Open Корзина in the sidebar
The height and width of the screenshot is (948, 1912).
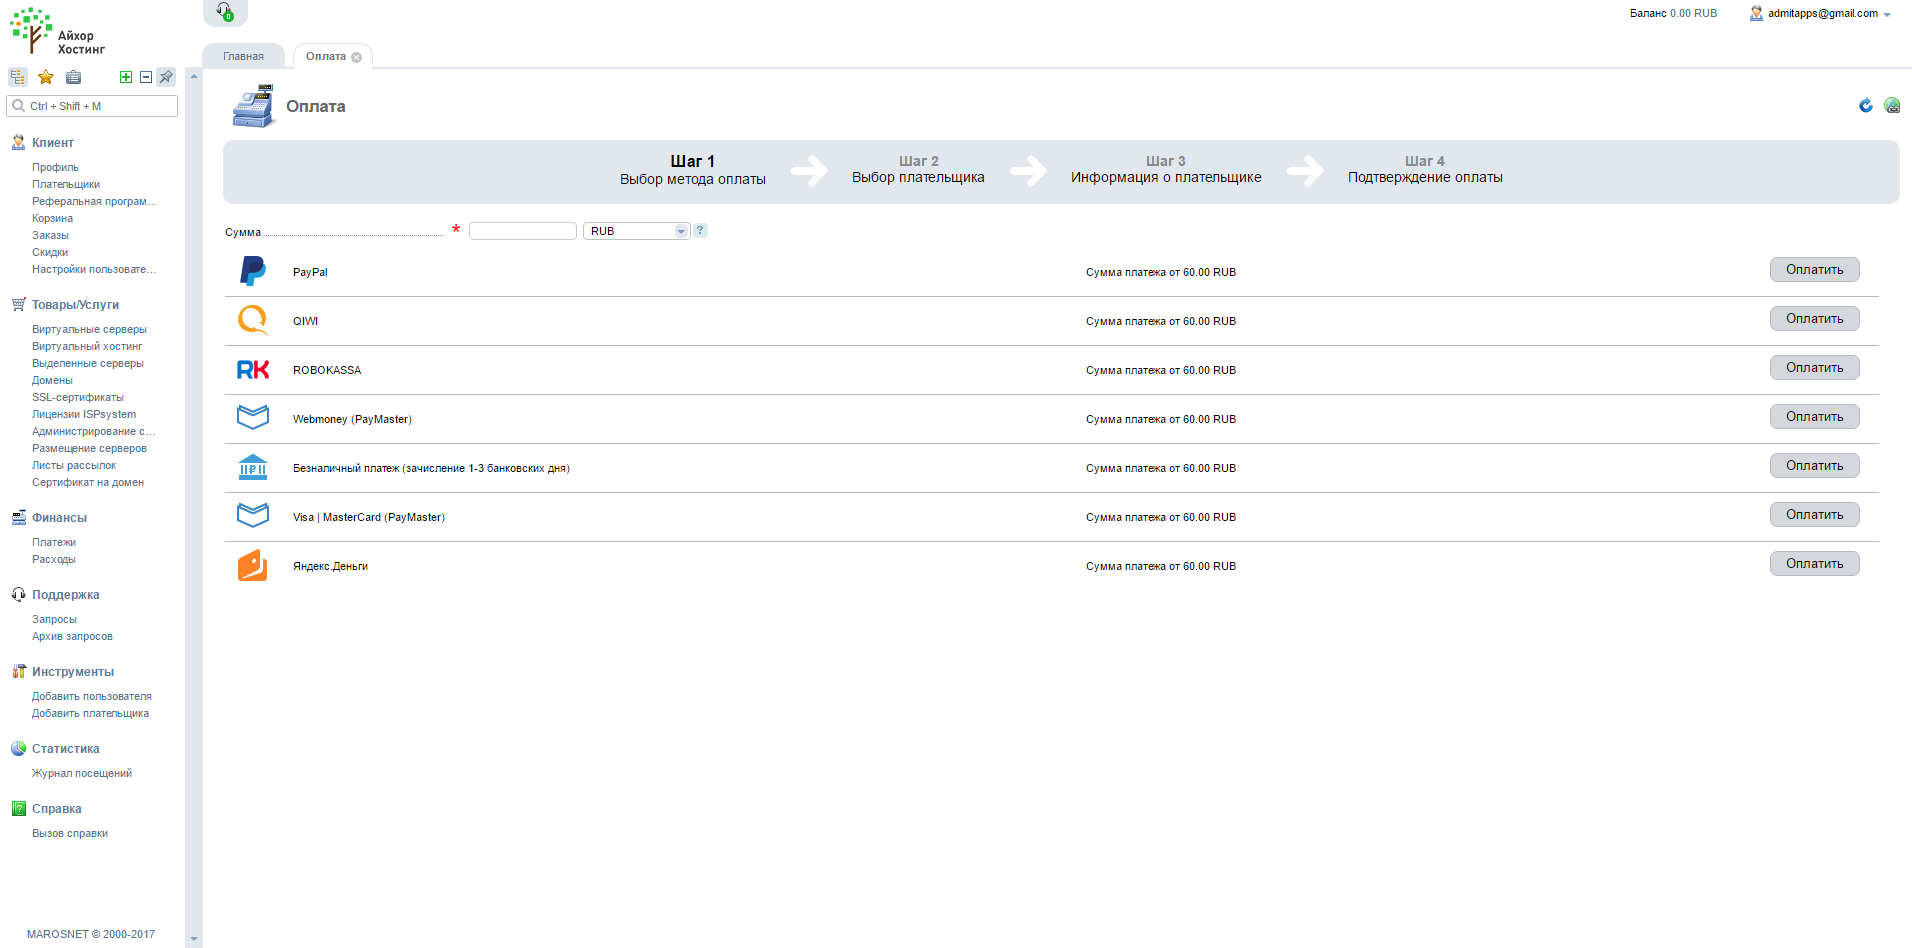[x=52, y=219]
